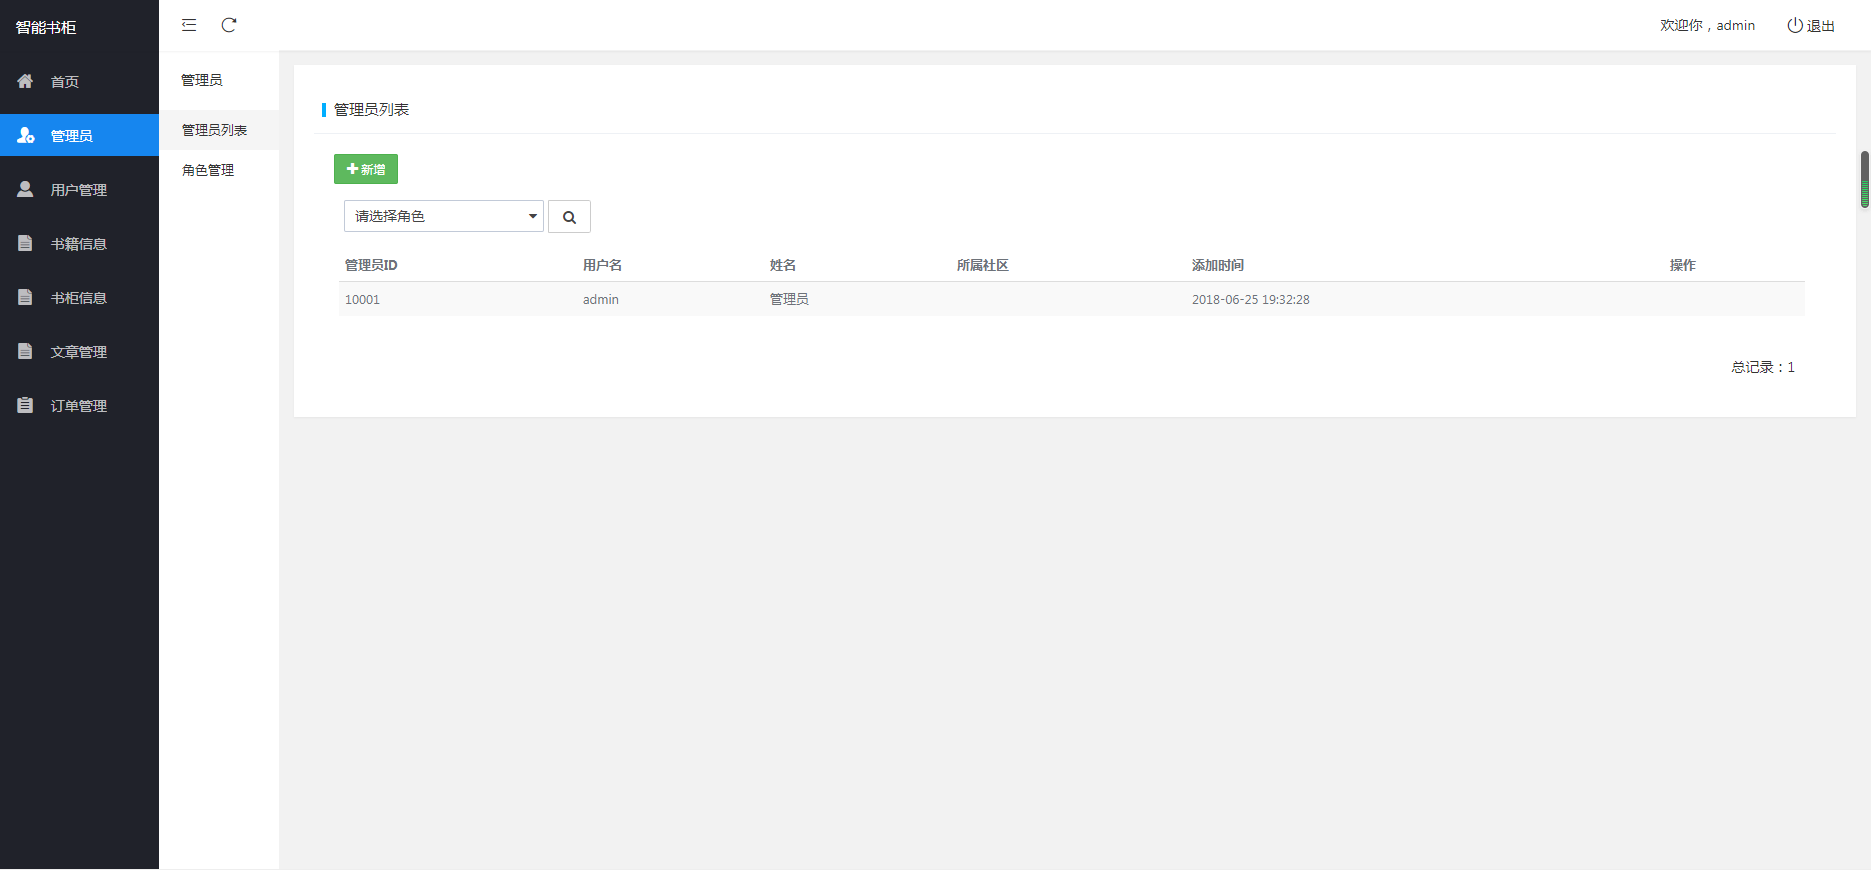Screen dimensions: 1871x873
Task: Click the dropdown arrow of role selector
Action: click(x=532, y=216)
